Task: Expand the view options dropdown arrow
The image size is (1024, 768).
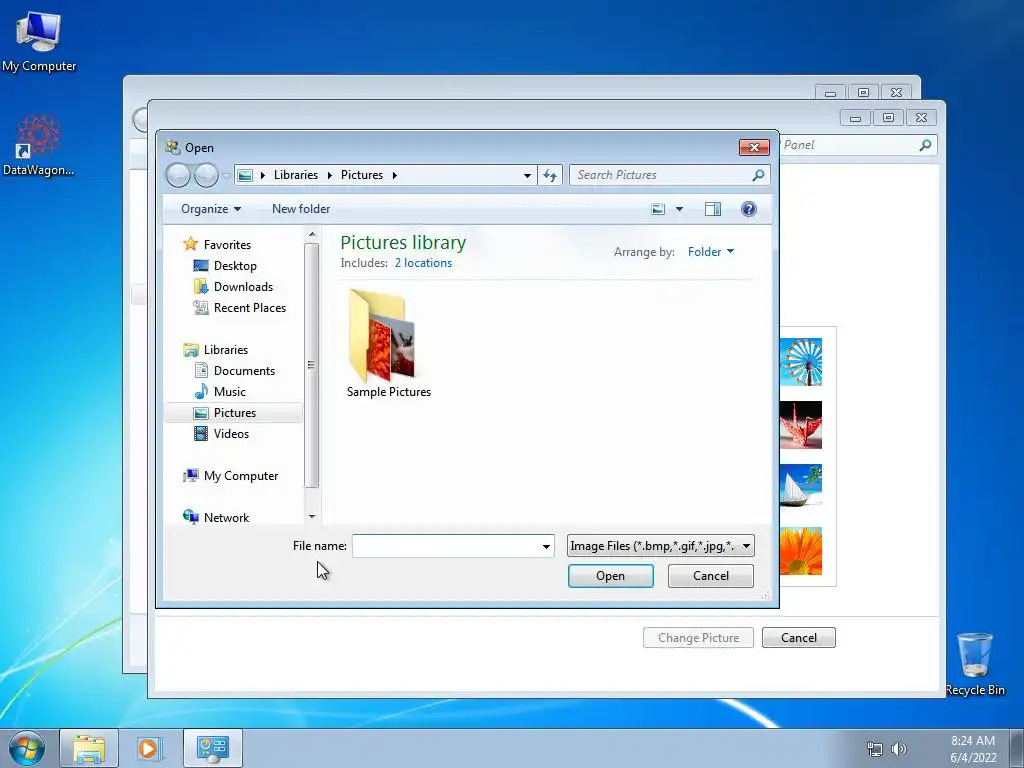Action: [679, 209]
